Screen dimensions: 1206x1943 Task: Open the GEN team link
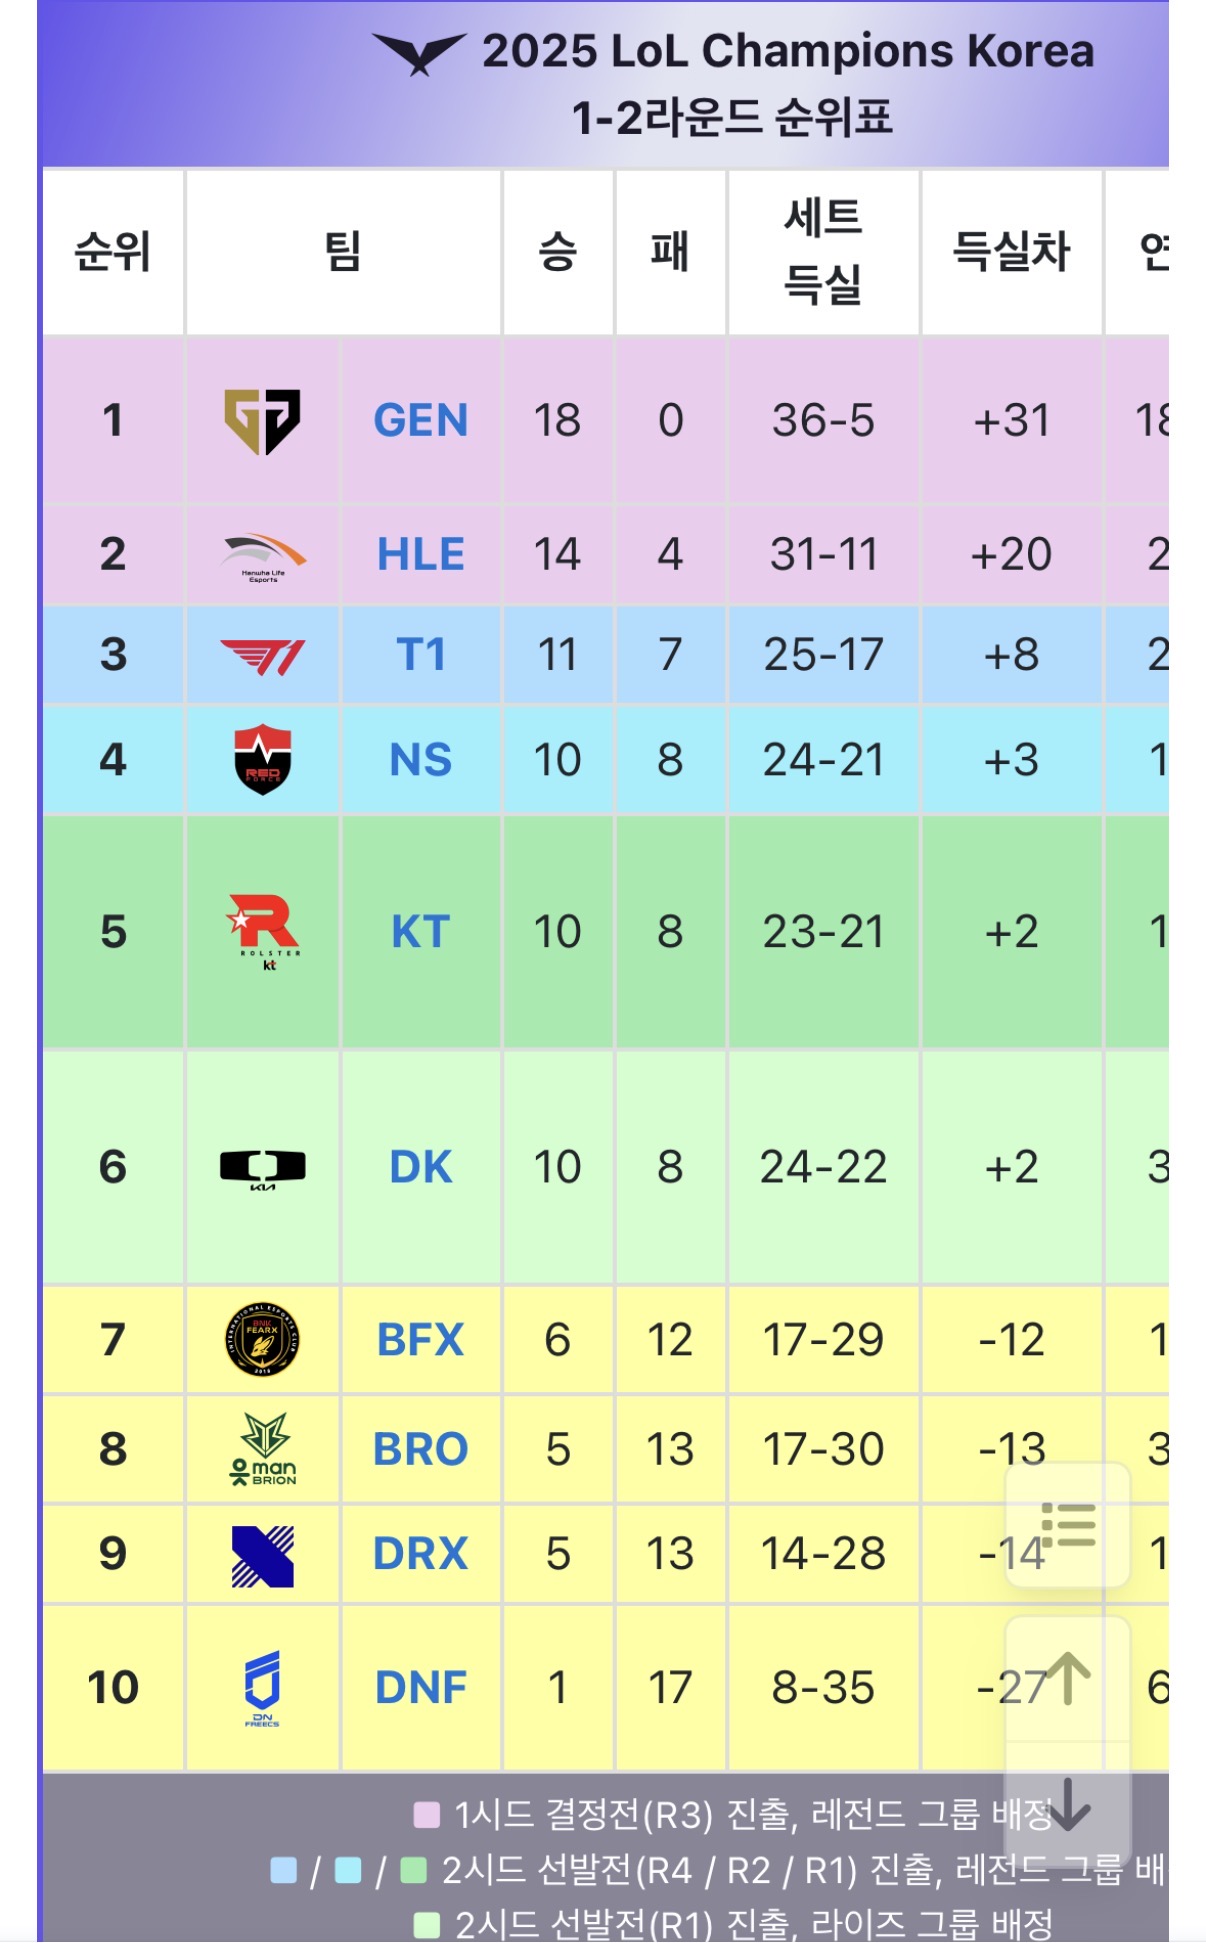[x=421, y=421]
